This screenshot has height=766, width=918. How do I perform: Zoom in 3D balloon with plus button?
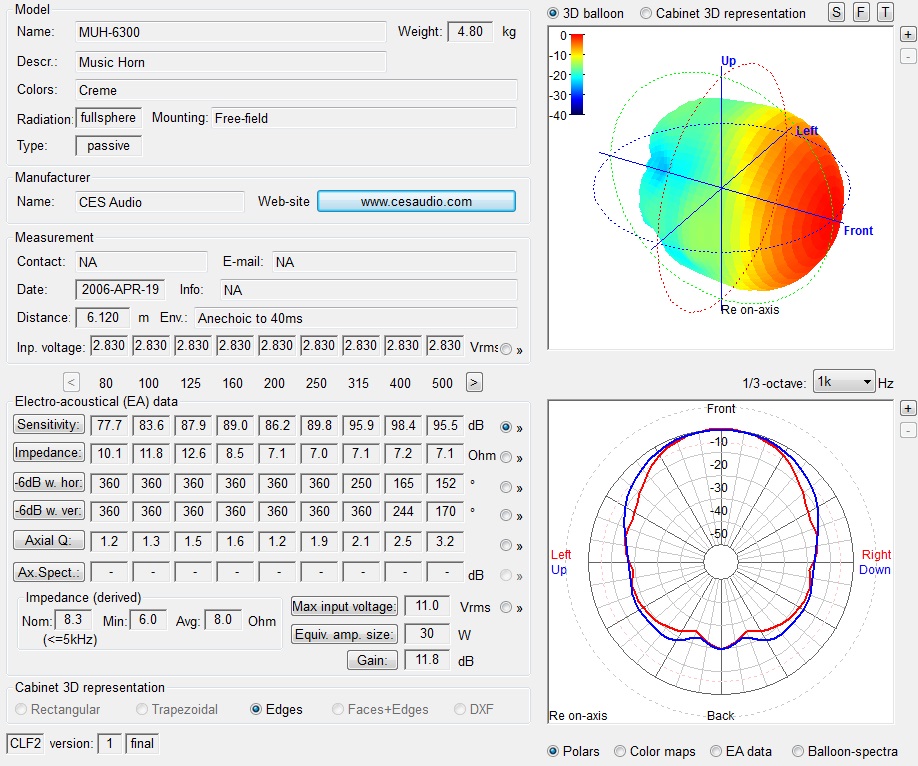[907, 34]
